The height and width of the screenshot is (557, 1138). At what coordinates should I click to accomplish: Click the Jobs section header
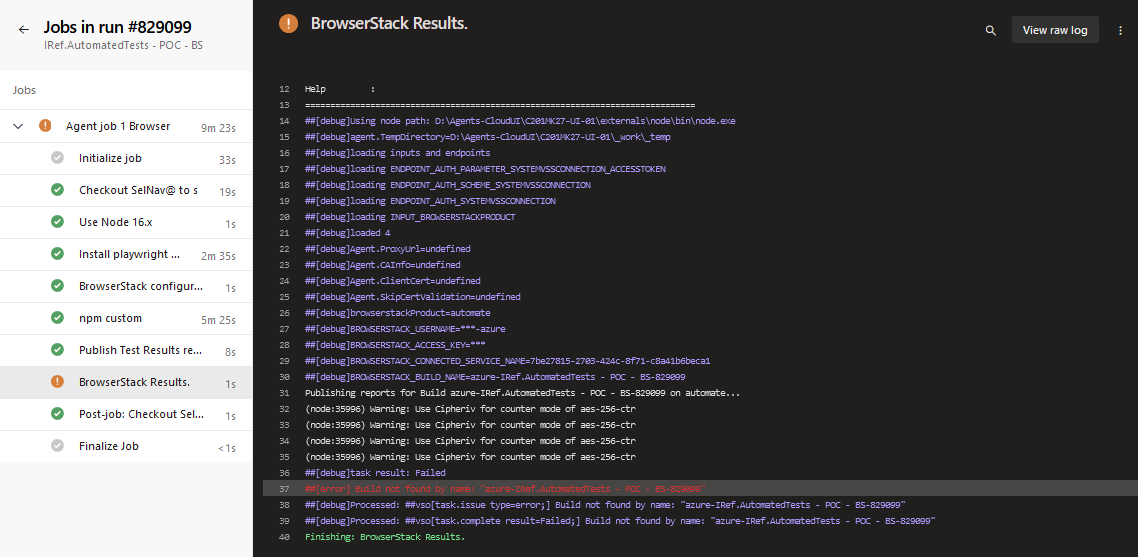click(24, 90)
